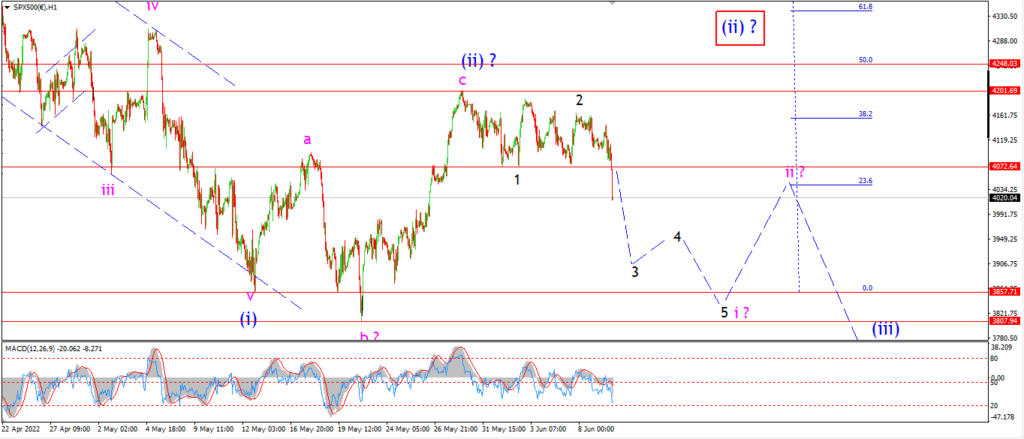Click the pink 'c' wave label at peak
The image size is (1024, 439).
click(462, 80)
